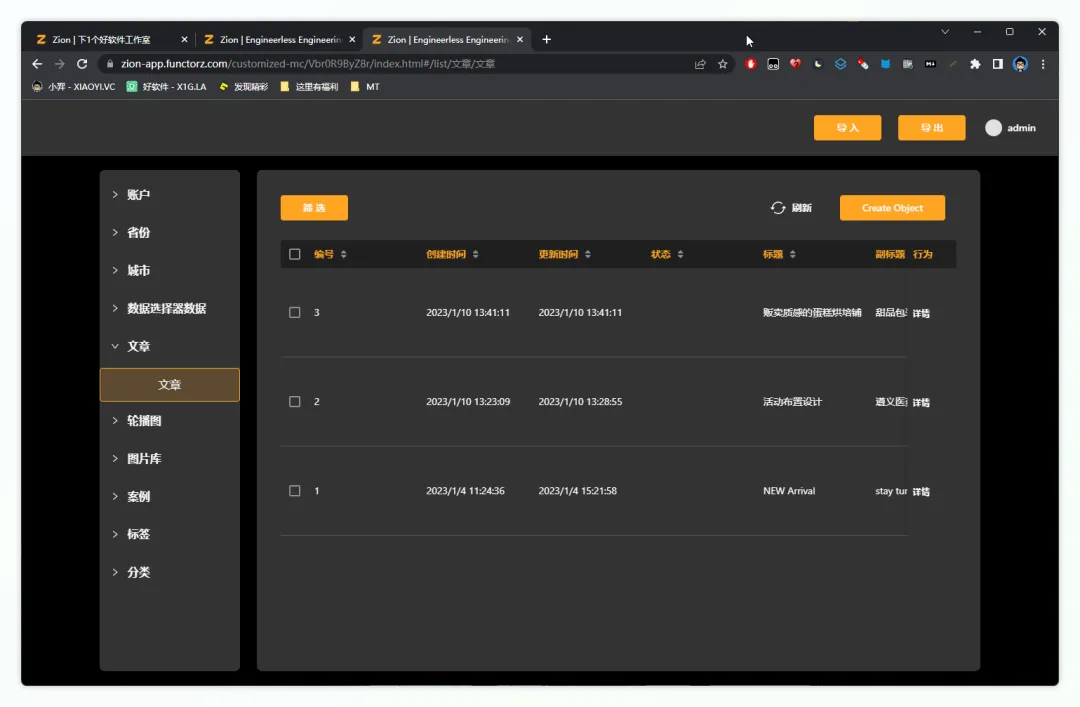Click the admin avatar circle
The height and width of the screenshot is (707, 1080).
[x=993, y=128]
